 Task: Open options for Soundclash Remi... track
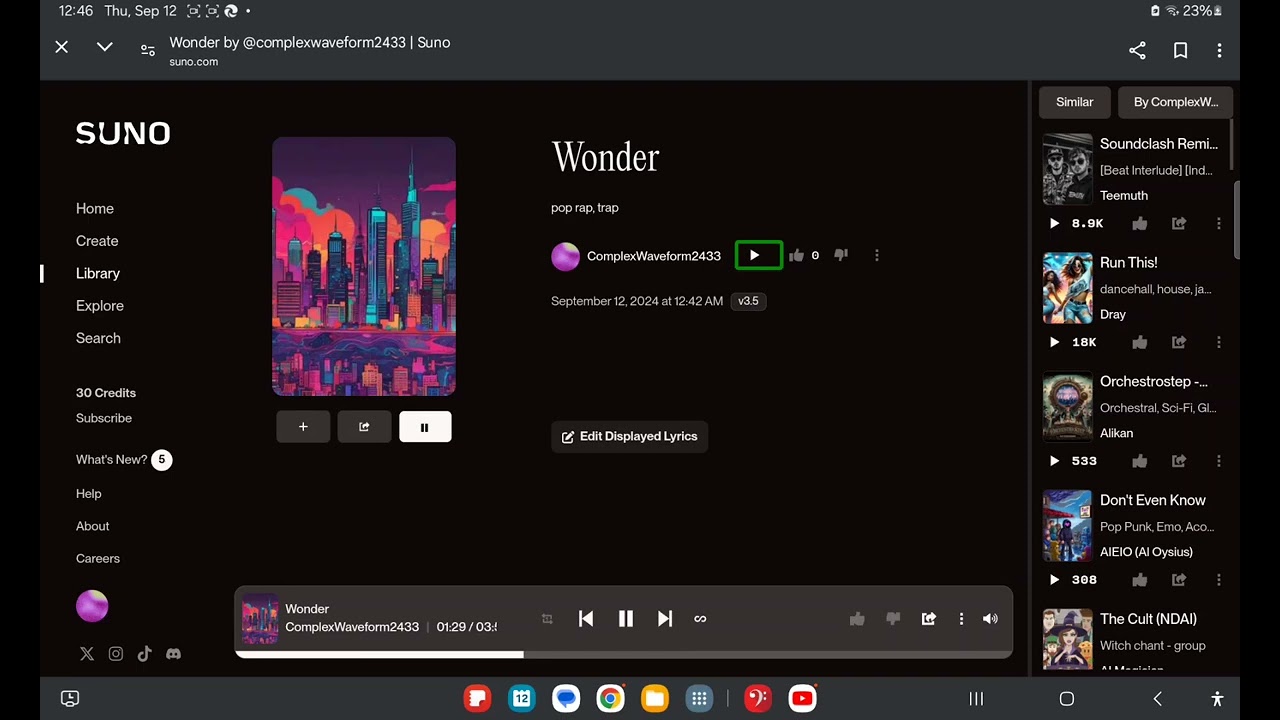click(x=1219, y=224)
